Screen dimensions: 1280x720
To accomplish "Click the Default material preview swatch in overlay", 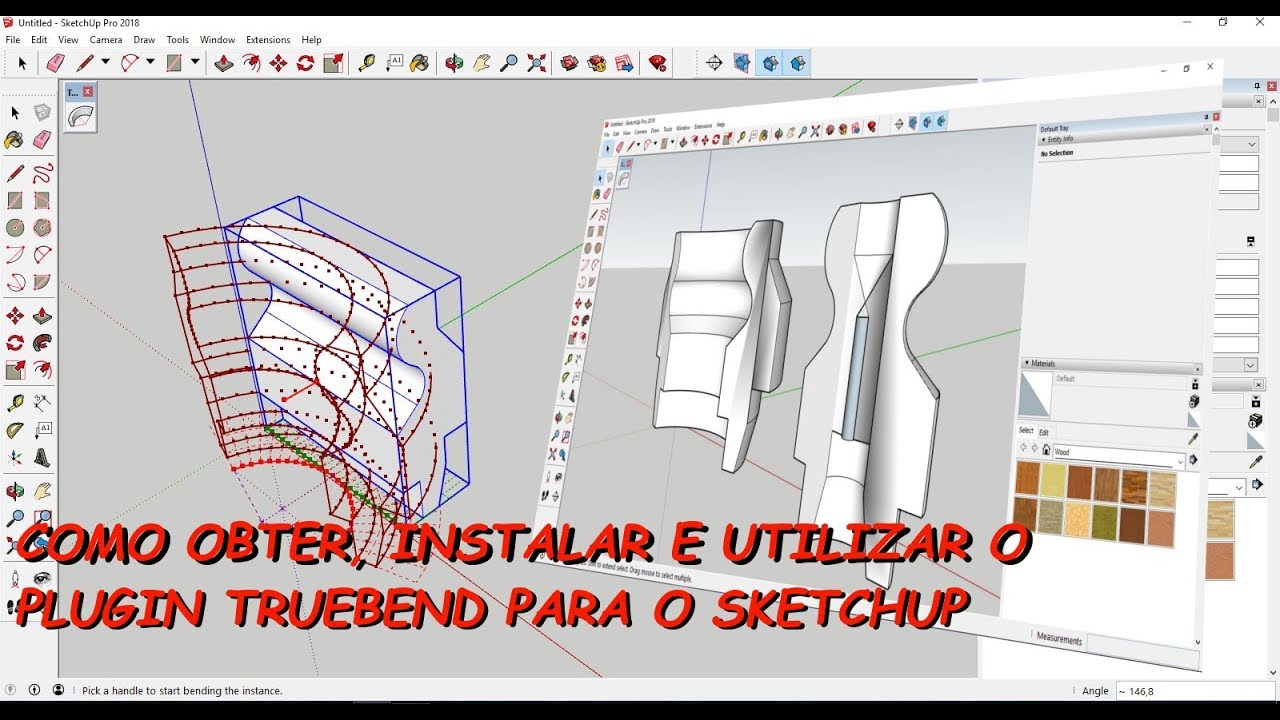I will click(1034, 394).
